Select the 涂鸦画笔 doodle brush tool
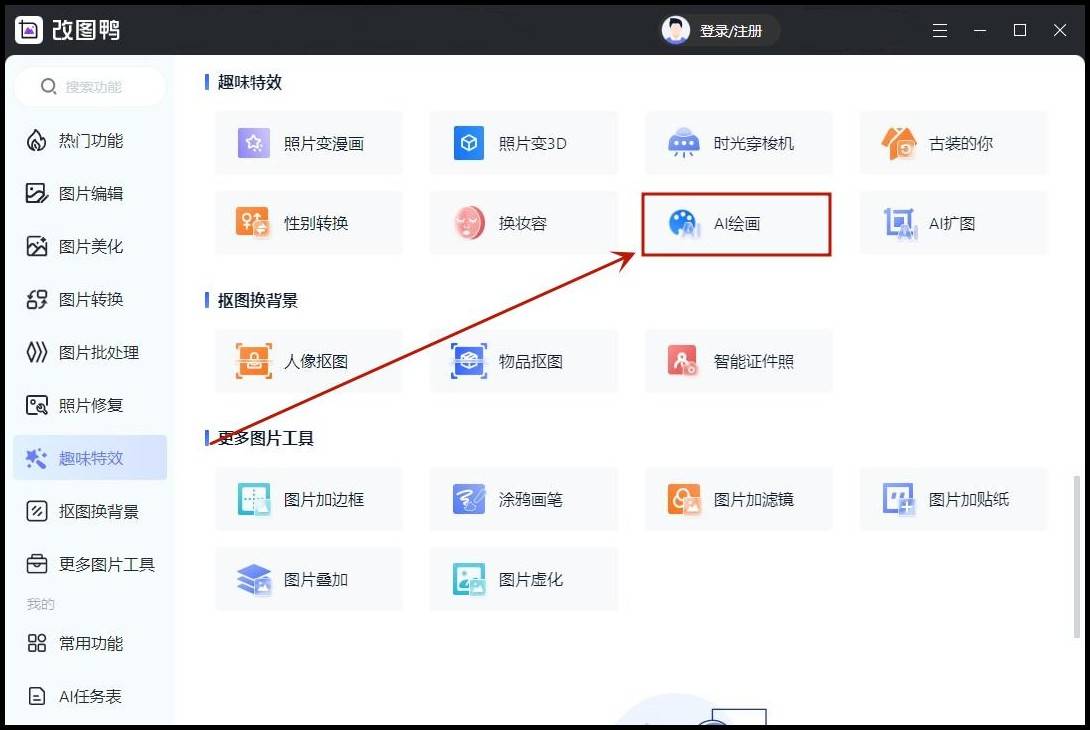The height and width of the screenshot is (730, 1090). (523, 499)
